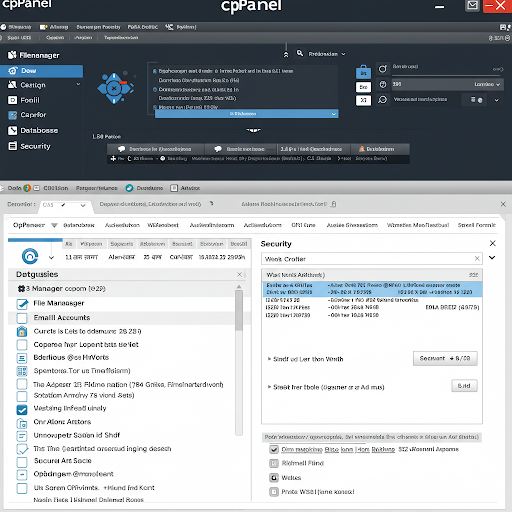This screenshot has height=512, width=512.
Task: Click the chat search icon in the third row
Action: pos(383,100)
